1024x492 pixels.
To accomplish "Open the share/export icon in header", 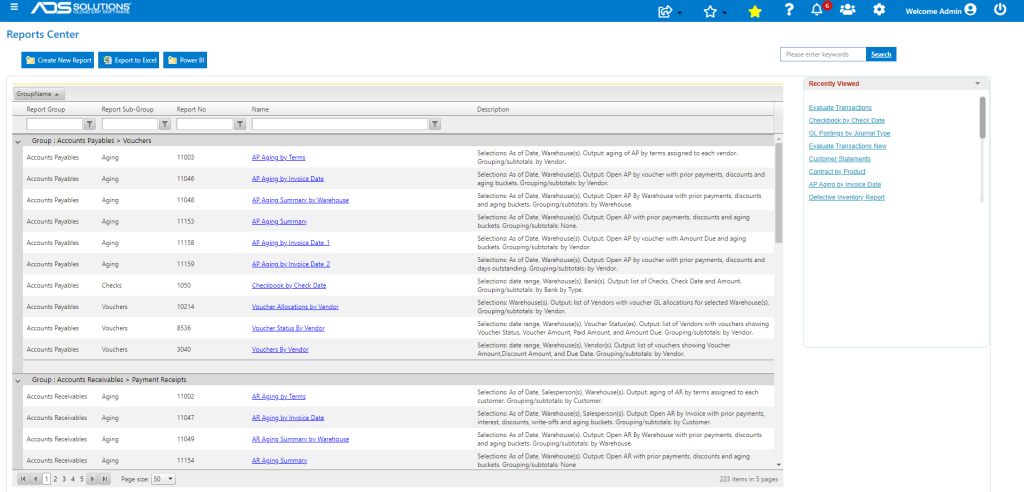I will (x=666, y=10).
